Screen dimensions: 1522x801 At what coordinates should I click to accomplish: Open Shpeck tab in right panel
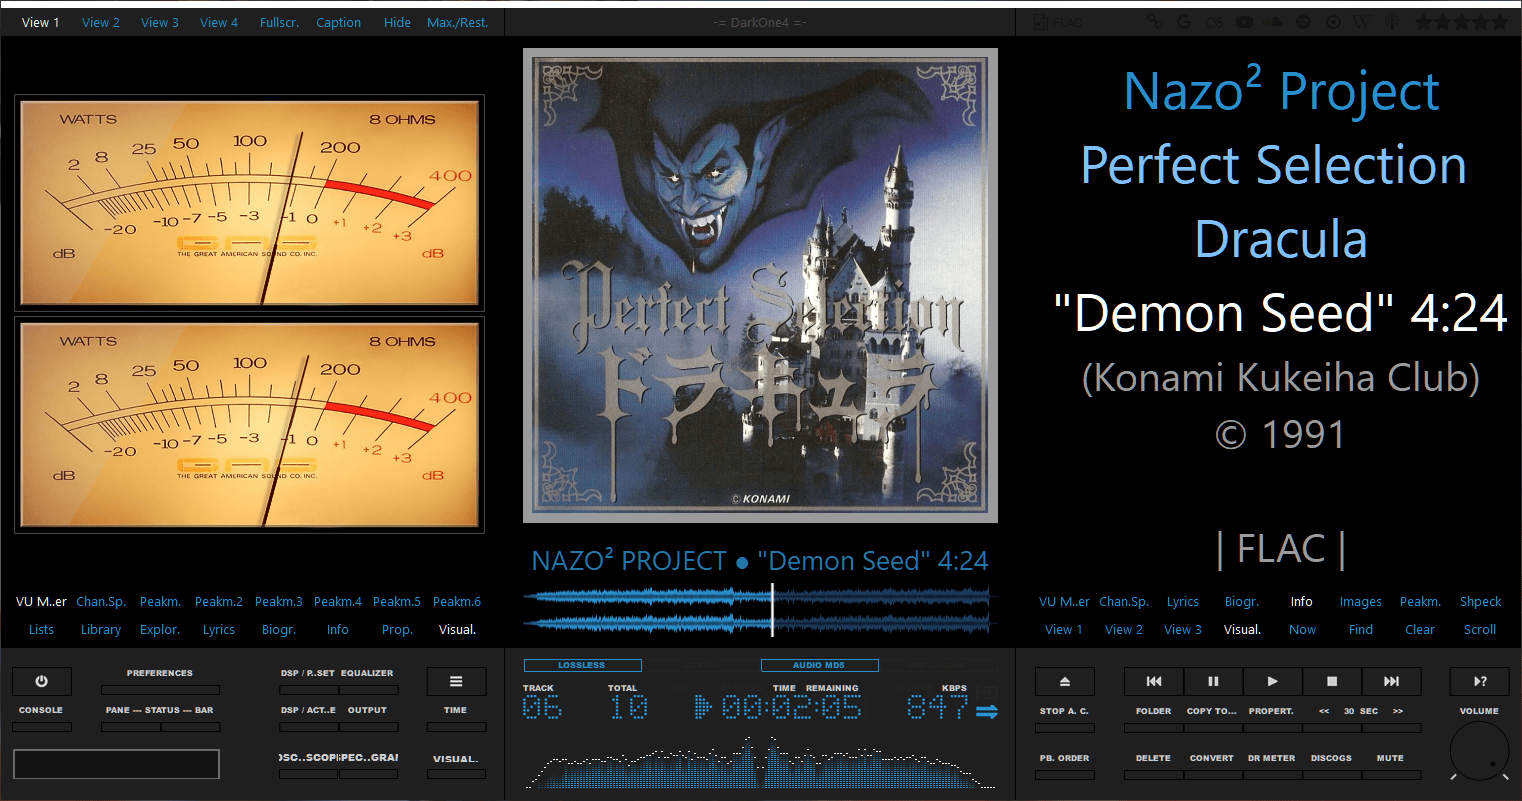[x=1480, y=601]
